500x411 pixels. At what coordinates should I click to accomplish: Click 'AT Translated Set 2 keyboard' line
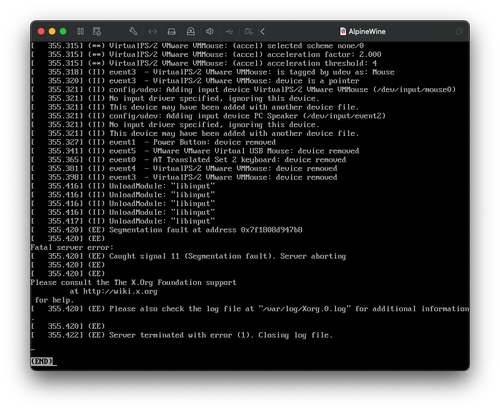tap(188, 160)
